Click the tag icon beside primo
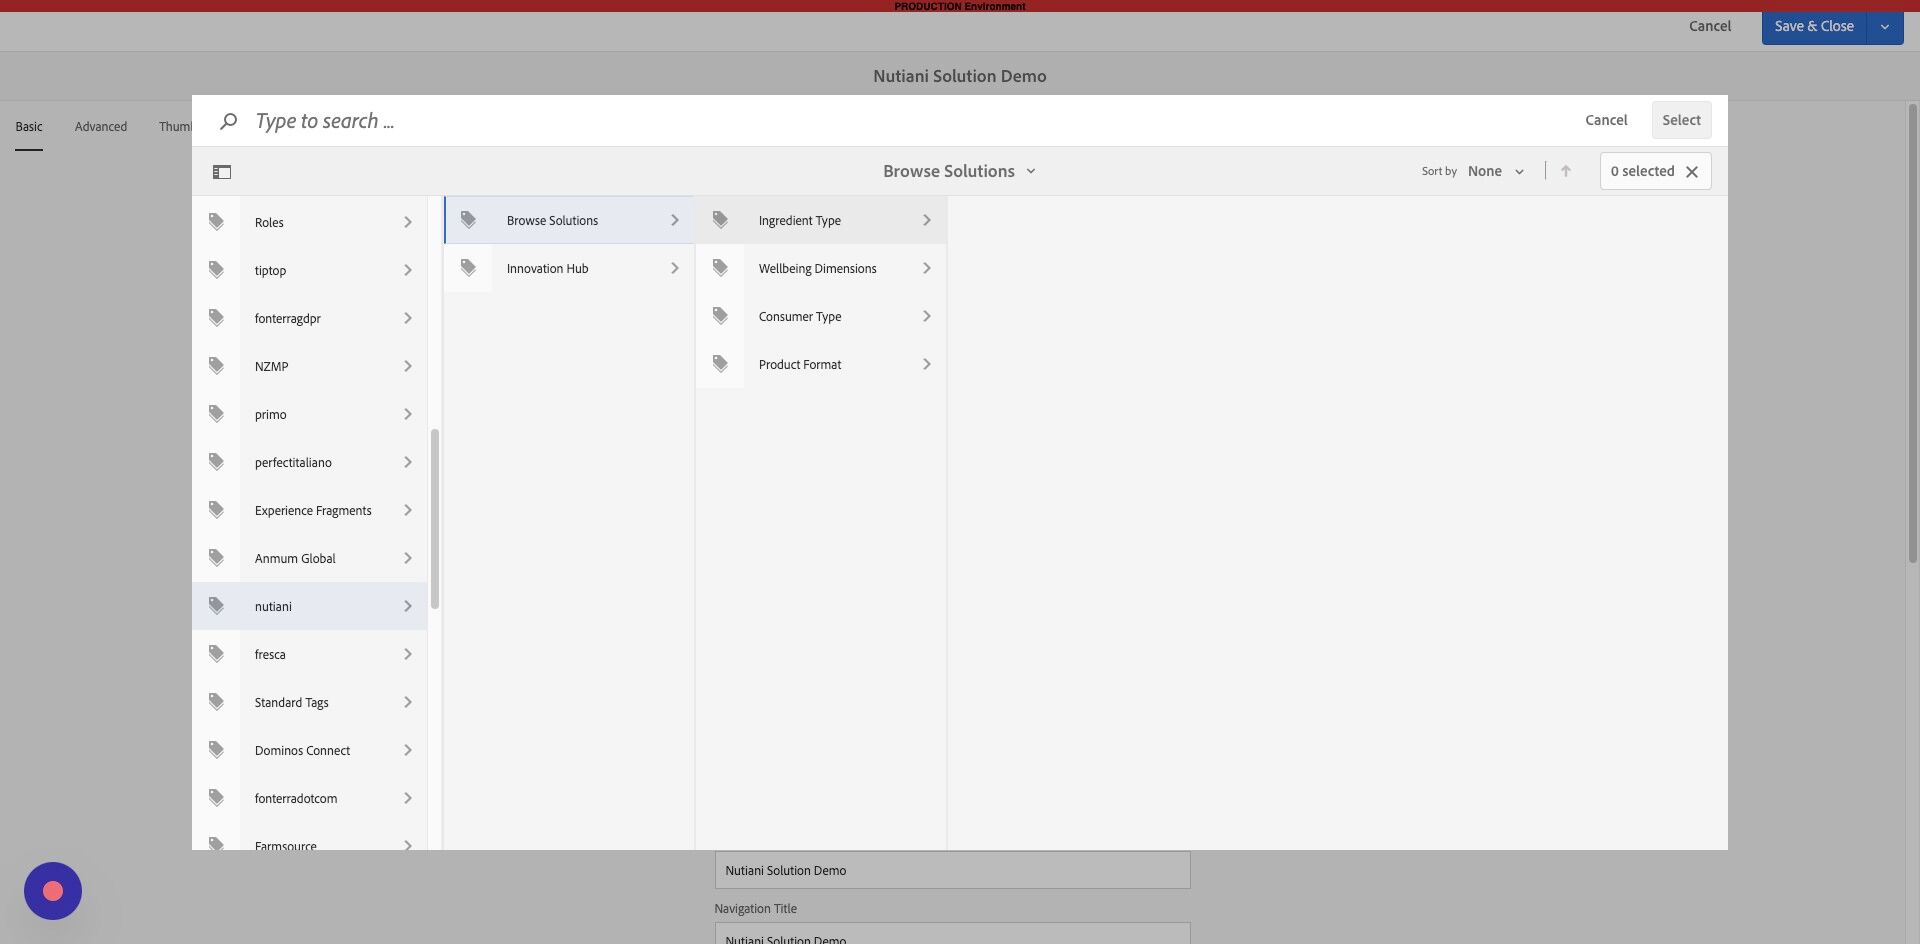The width and height of the screenshot is (1920, 944). [216, 414]
